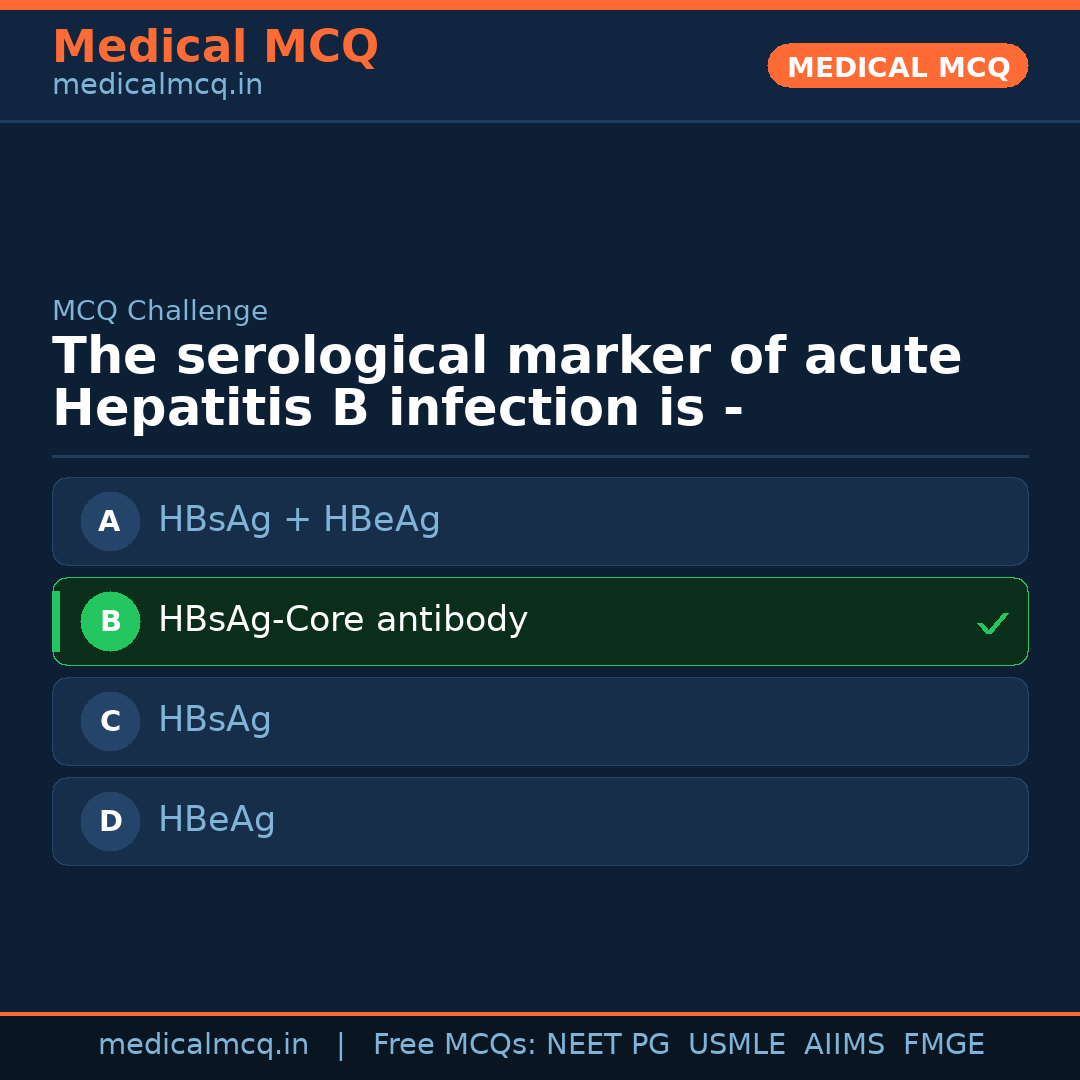This screenshot has width=1080, height=1080.
Task: Click the Hepatitis B question heading
Action: click(x=506, y=383)
